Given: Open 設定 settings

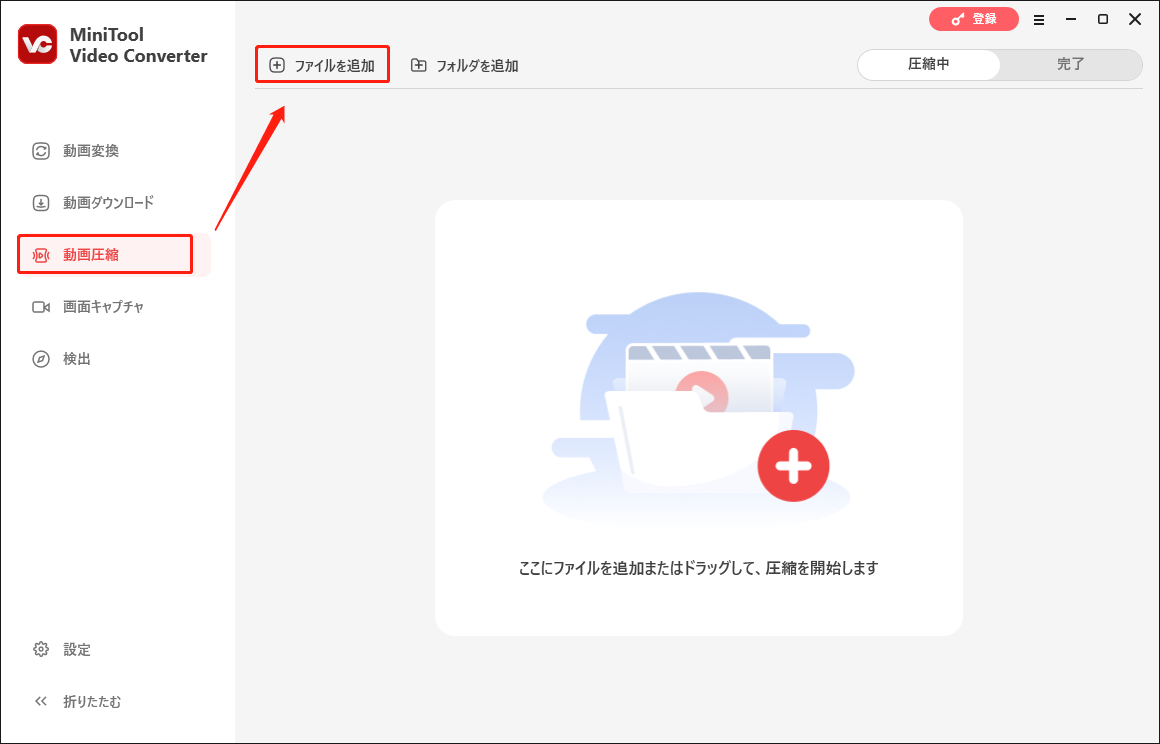Looking at the screenshot, I should [61, 649].
